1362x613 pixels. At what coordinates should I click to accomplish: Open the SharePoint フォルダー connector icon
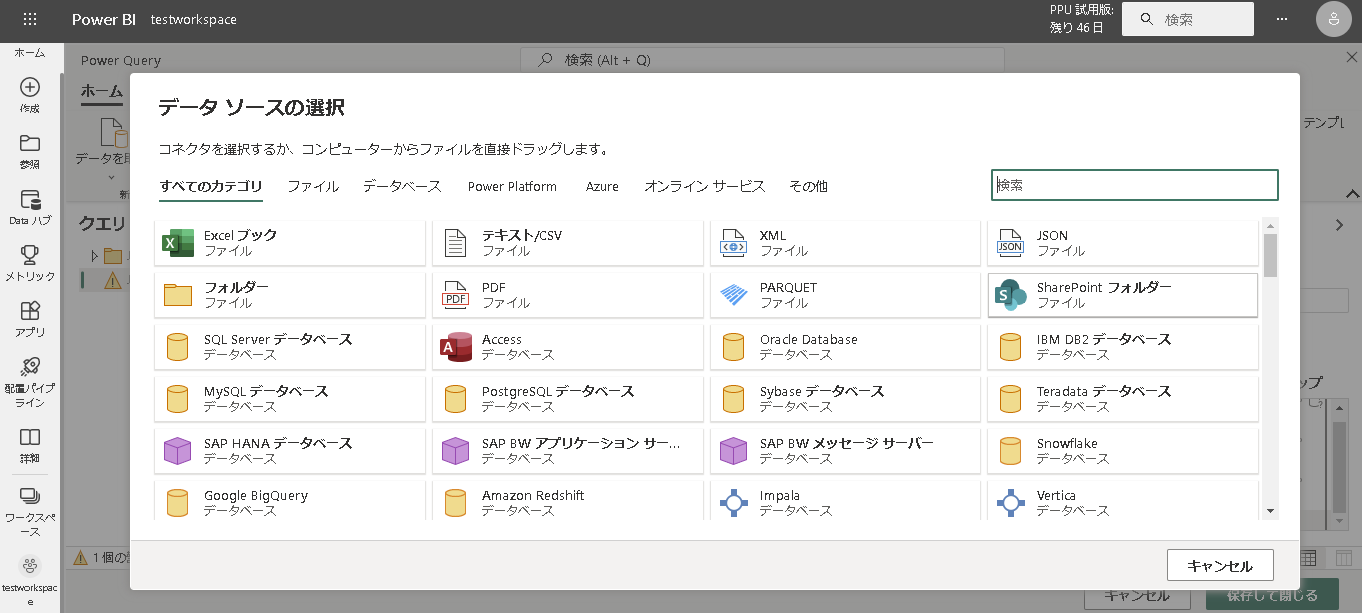coord(1010,295)
